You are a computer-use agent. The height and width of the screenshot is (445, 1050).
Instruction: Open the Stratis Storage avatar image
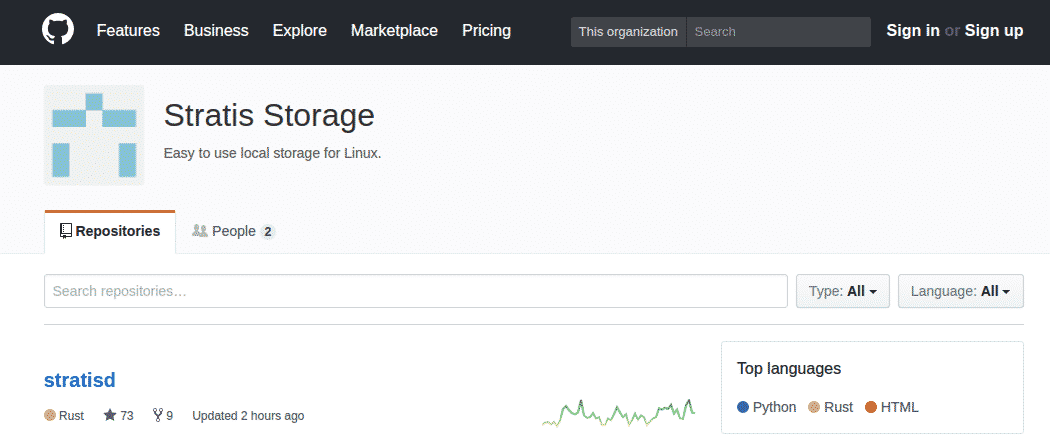point(94,135)
